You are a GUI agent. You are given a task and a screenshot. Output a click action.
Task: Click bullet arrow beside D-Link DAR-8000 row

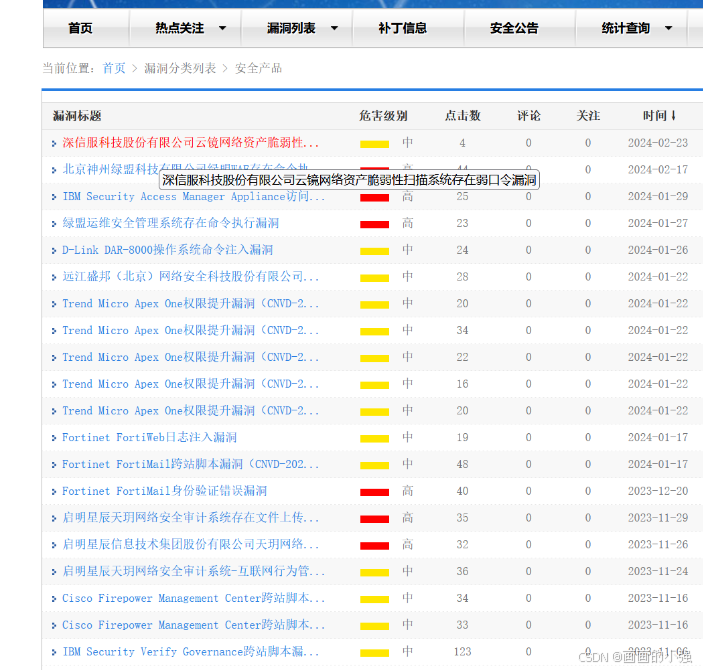point(54,250)
